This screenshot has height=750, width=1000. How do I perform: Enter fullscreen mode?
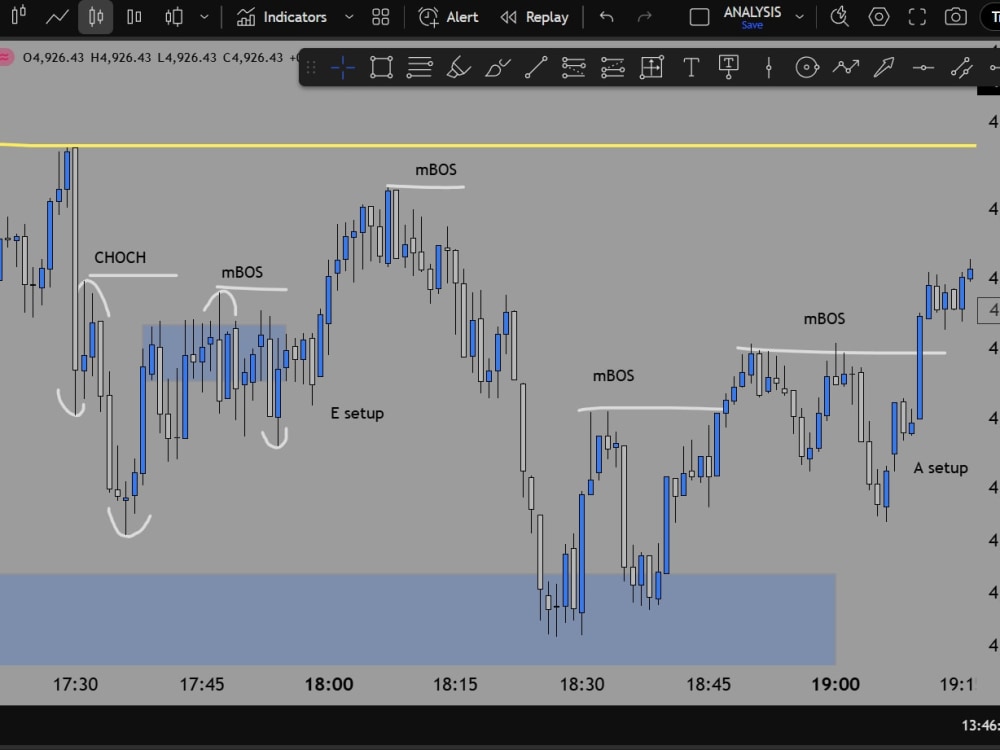coord(917,17)
